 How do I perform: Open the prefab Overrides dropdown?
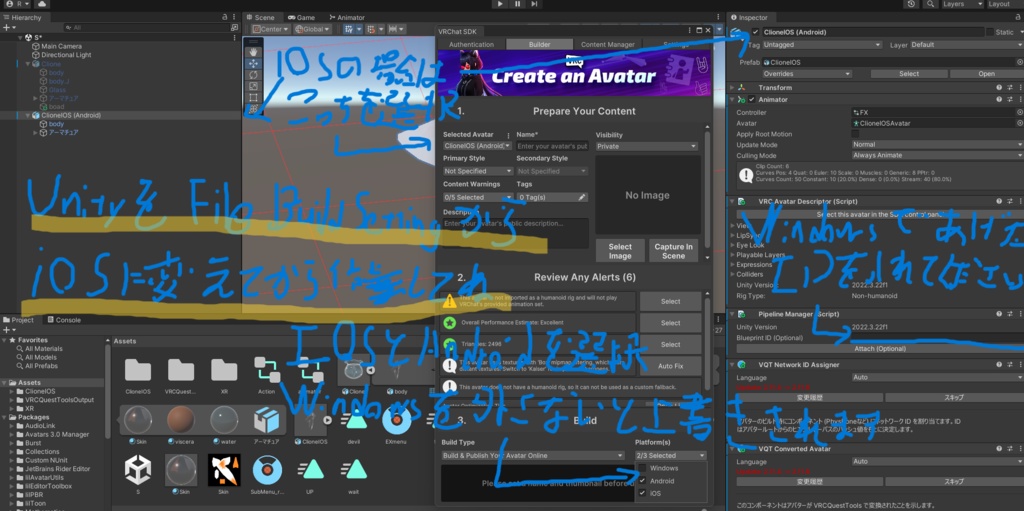click(x=806, y=74)
